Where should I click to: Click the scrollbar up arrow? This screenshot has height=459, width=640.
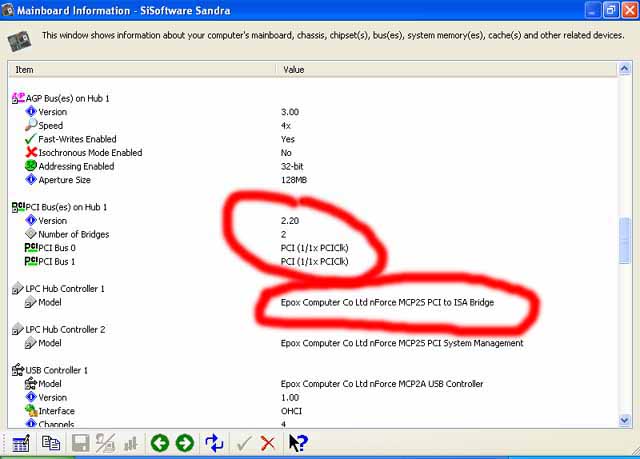[x=625, y=69]
